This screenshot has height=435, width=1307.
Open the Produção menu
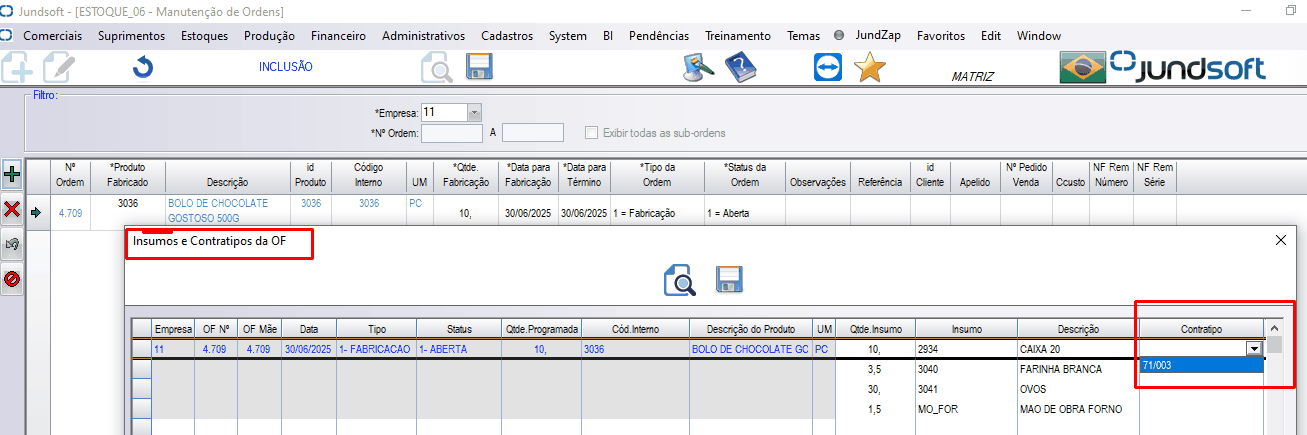[x=269, y=36]
